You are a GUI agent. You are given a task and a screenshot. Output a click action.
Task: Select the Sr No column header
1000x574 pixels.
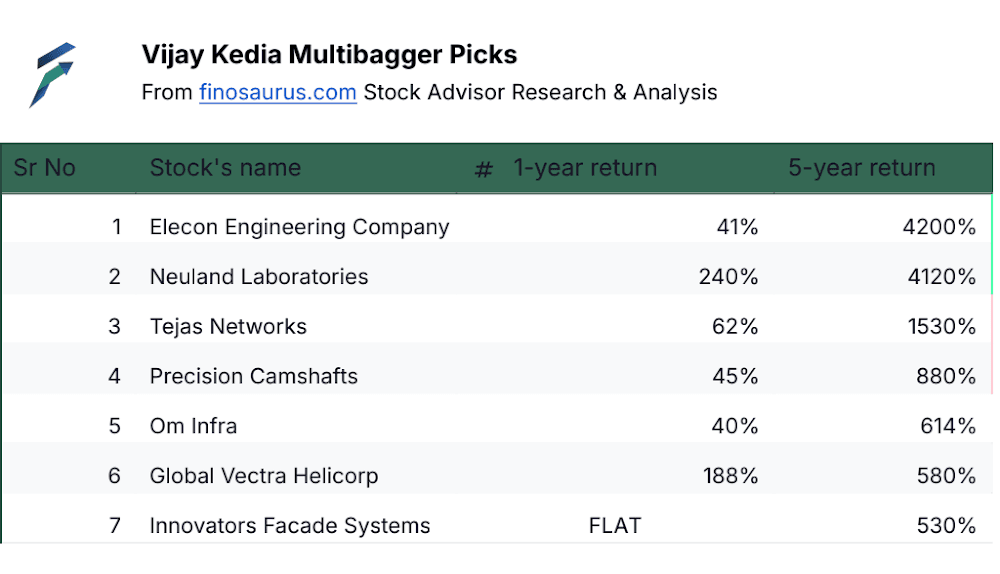[45, 168]
